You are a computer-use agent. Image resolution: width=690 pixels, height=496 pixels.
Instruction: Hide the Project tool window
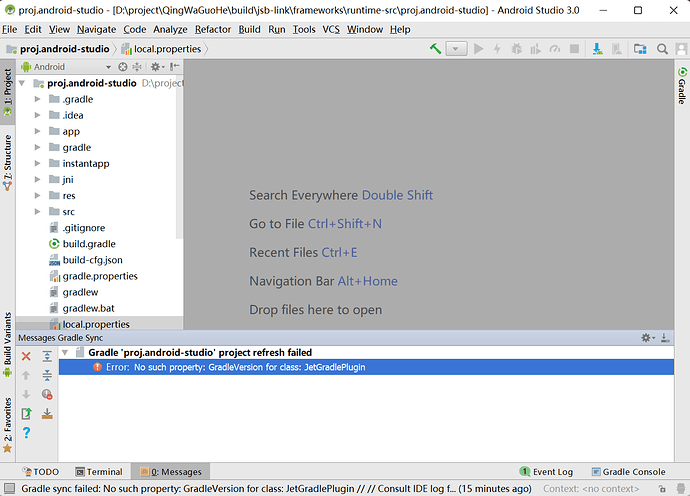(175, 66)
